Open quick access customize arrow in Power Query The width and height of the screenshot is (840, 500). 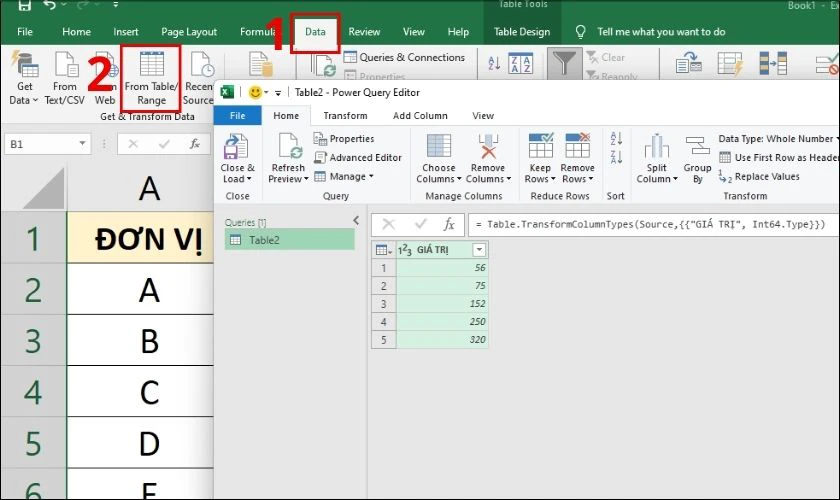pos(278,93)
